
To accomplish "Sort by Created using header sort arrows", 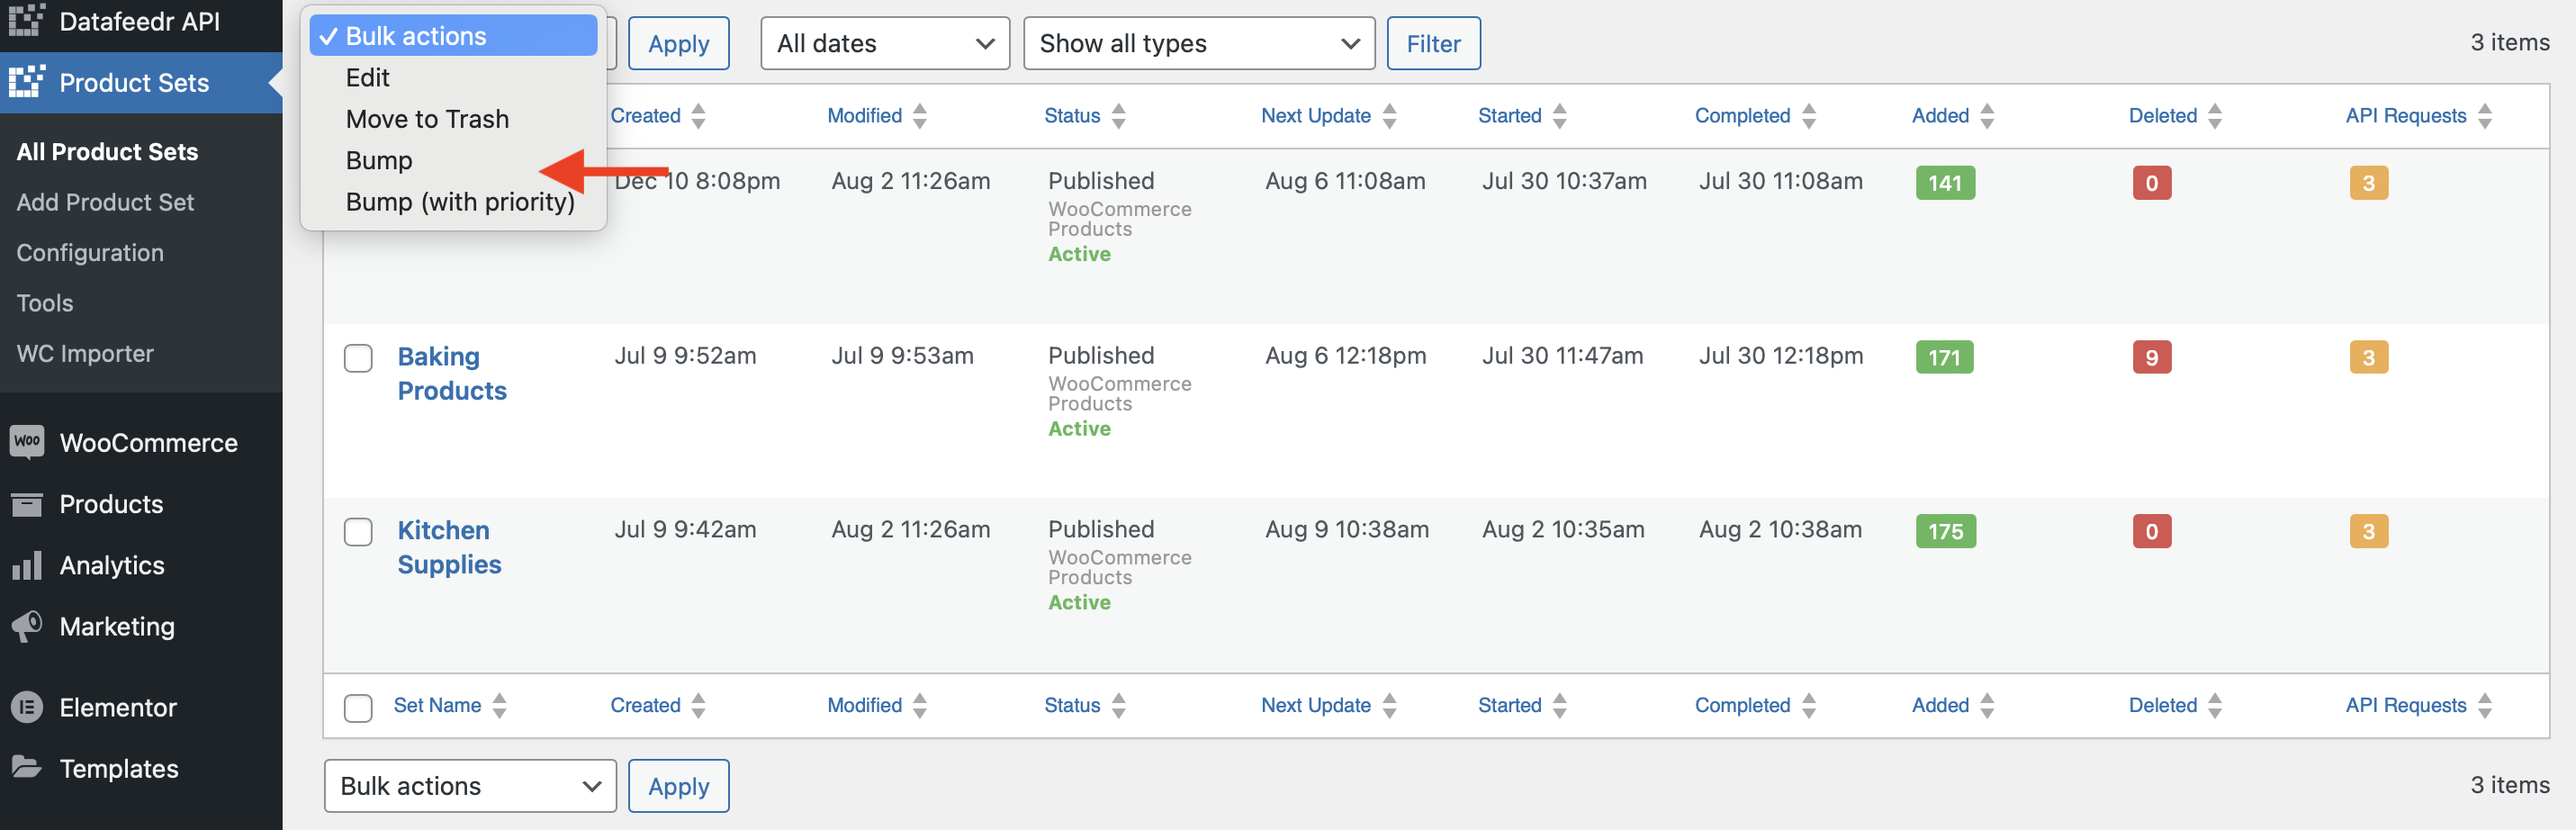I will pos(698,116).
